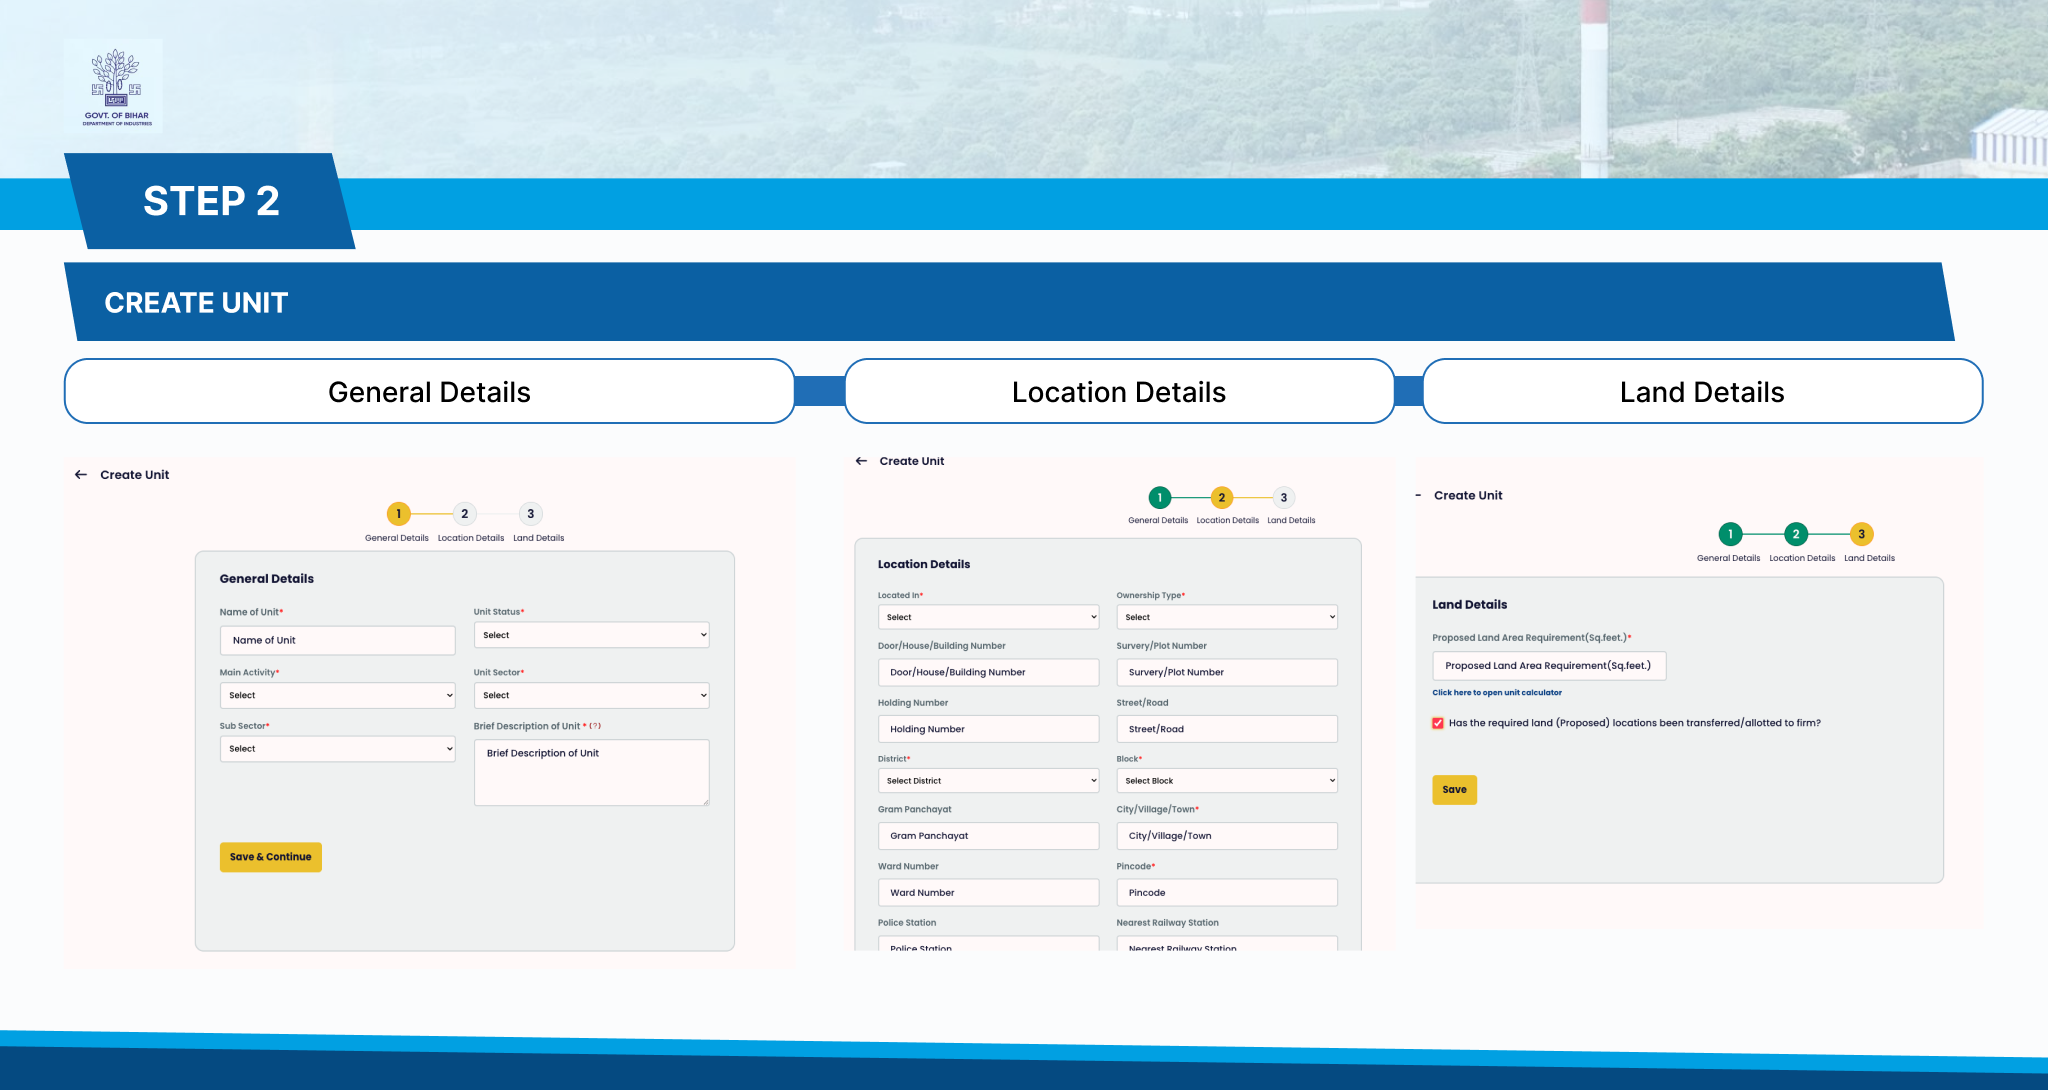
Task: Click back arrow in General Details form
Action: pyautogui.click(x=81, y=475)
